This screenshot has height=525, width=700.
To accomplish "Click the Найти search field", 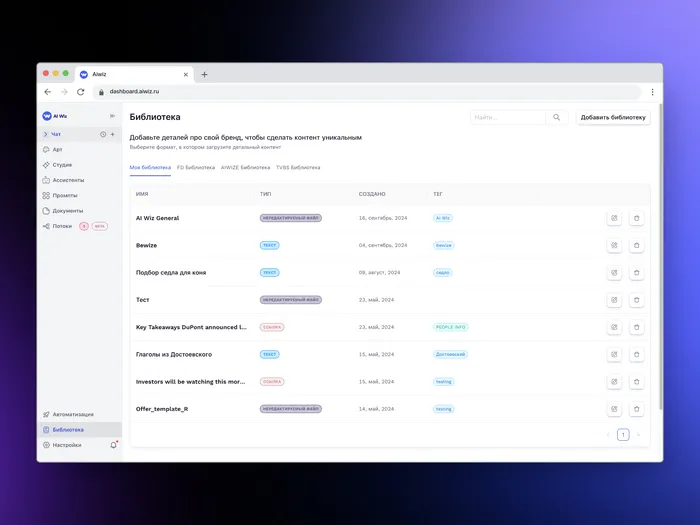I will (507, 117).
